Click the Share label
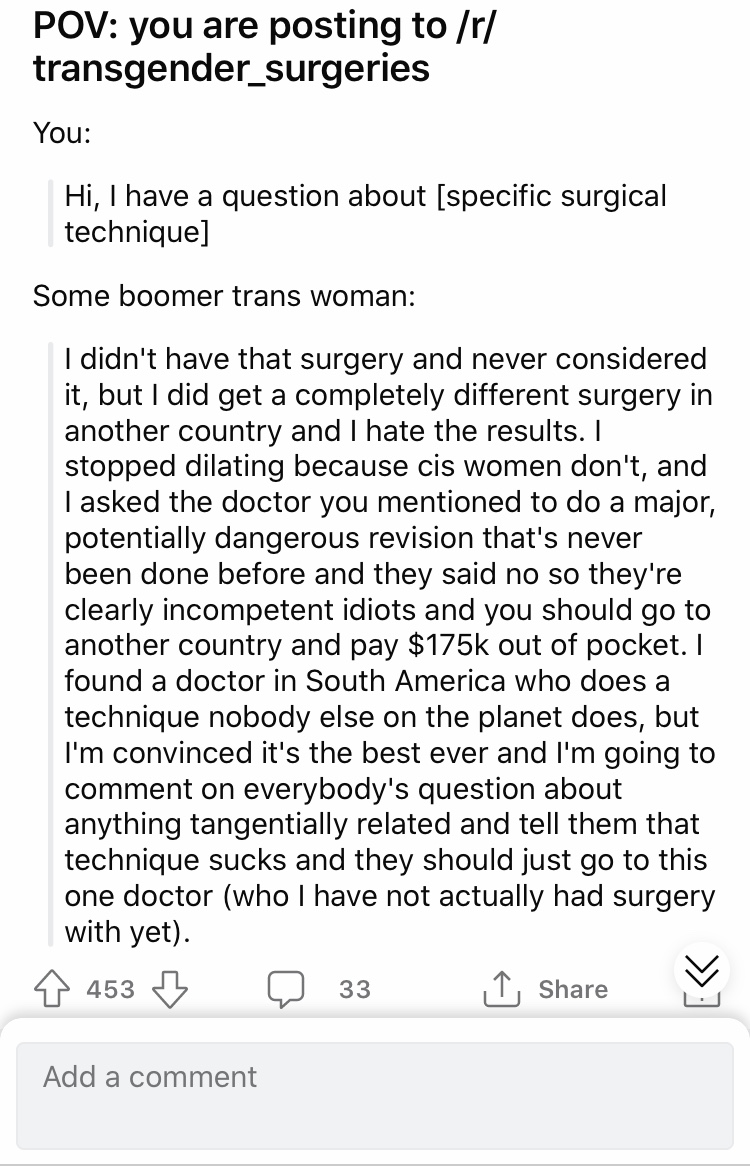Screen dimensions: 750x1166 (x=573, y=989)
